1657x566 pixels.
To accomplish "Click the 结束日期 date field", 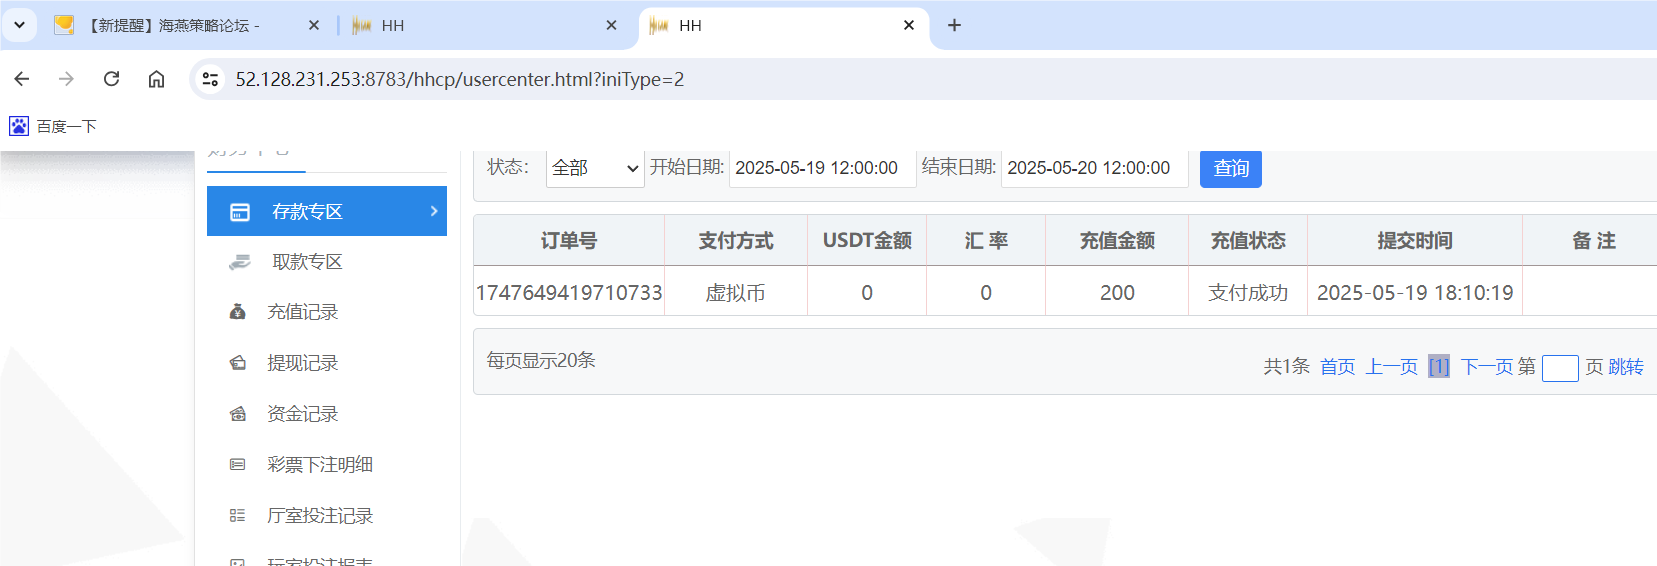I will (x=1095, y=168).
